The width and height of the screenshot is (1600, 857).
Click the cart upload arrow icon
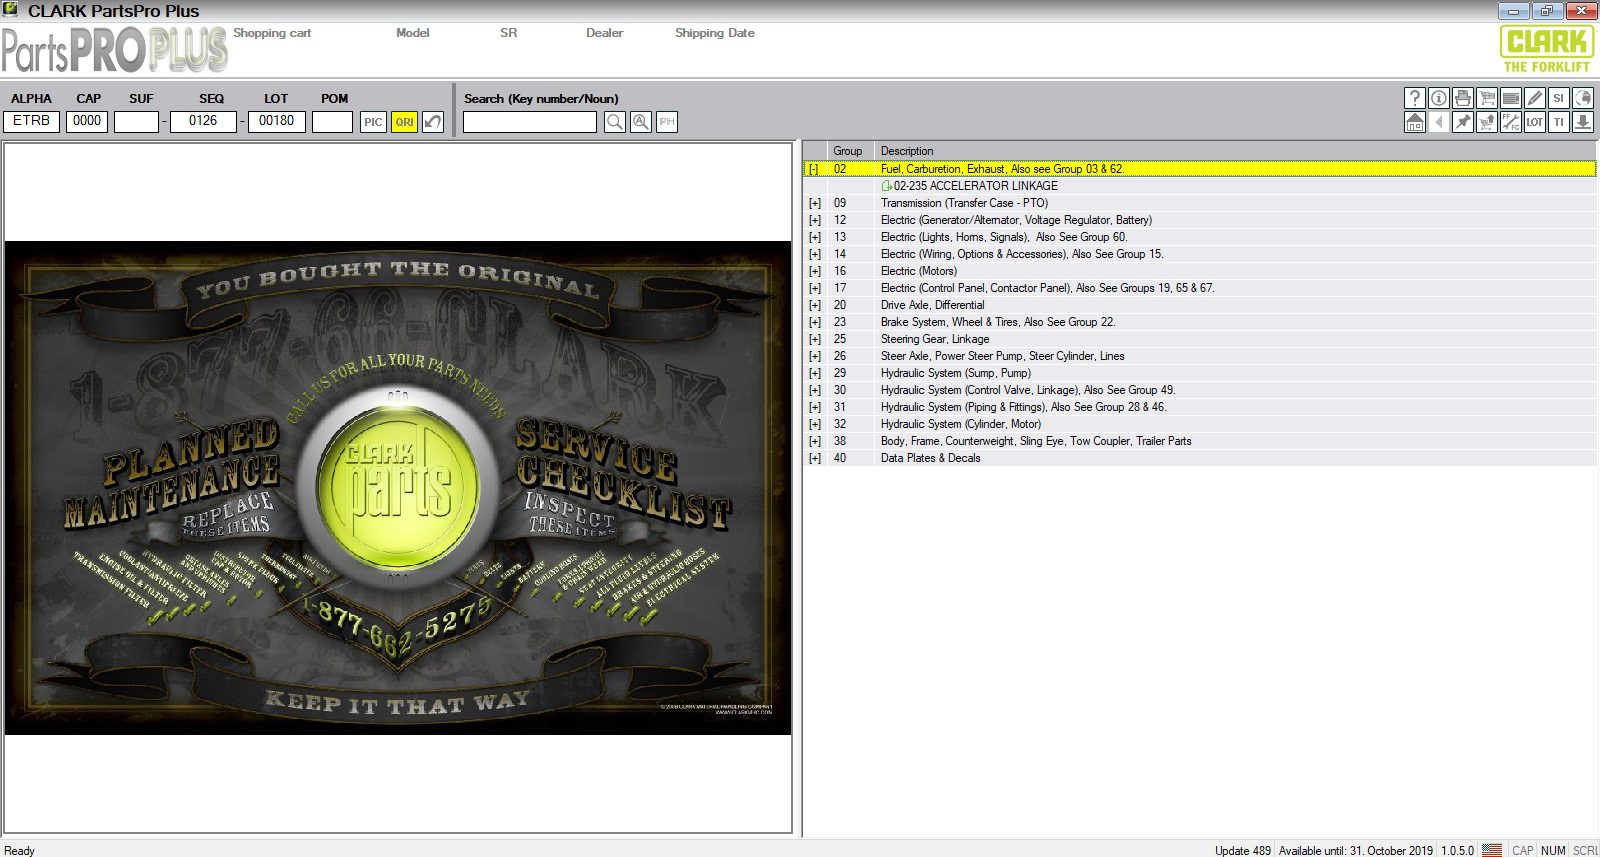1487,122
